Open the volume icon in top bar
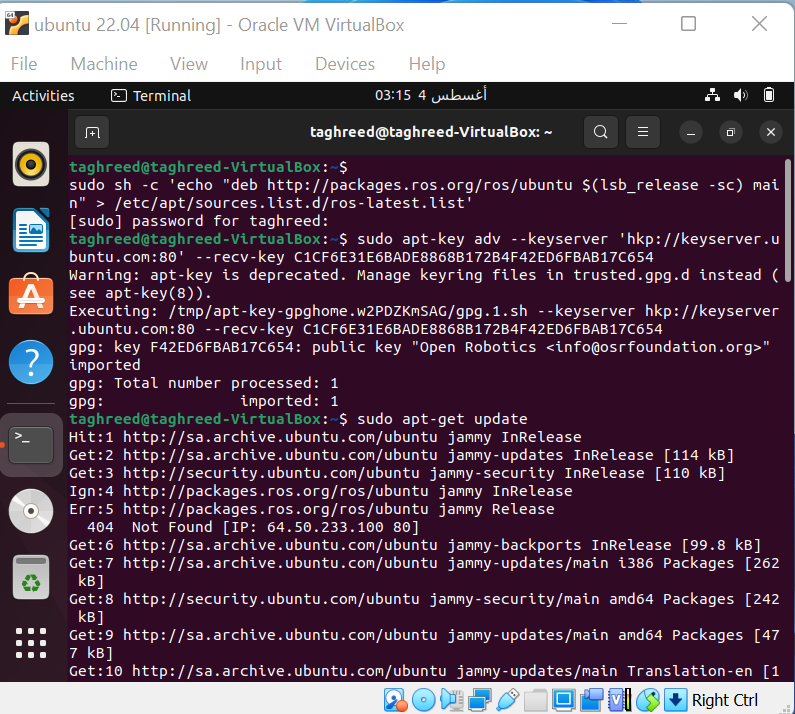This screenshot has width=795, height=714. (740, 95)
